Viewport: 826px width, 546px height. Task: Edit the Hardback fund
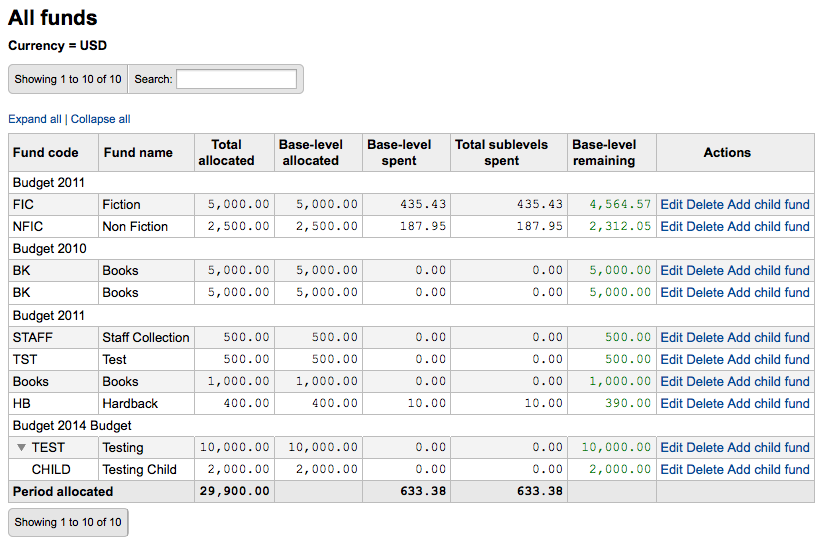click(671, 403)
